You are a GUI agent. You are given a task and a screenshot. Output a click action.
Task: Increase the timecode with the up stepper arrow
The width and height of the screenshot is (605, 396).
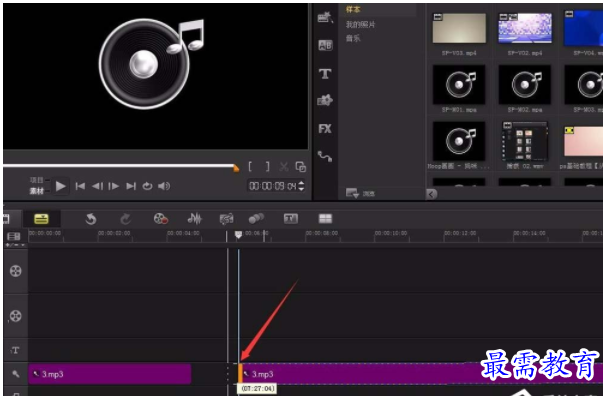pyautogui.click(x=301, y=183)
